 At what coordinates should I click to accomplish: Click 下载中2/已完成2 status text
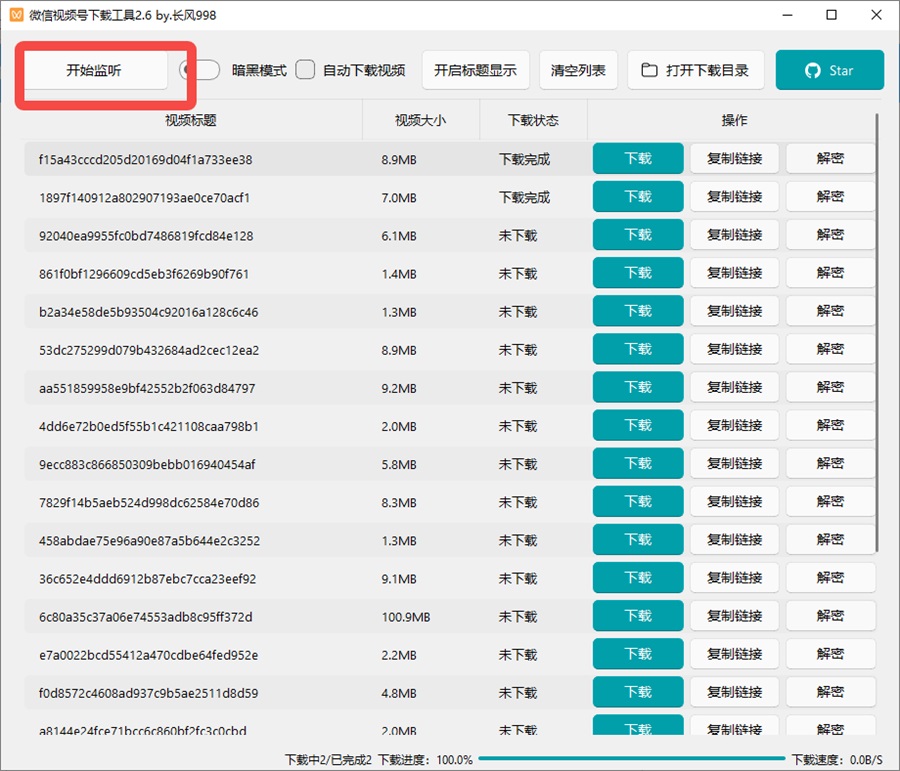click(329, 760)
